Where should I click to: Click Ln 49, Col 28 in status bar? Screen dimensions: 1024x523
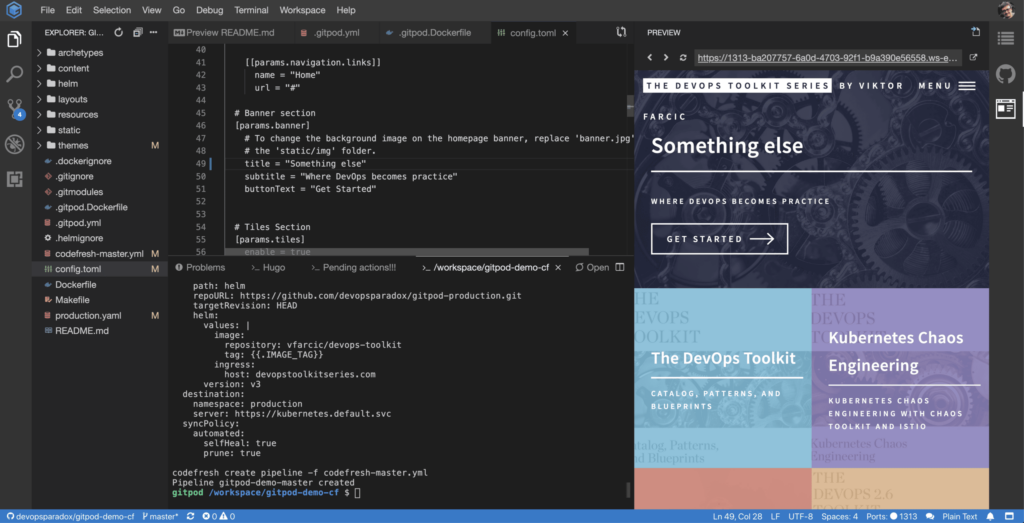[739, 516]
